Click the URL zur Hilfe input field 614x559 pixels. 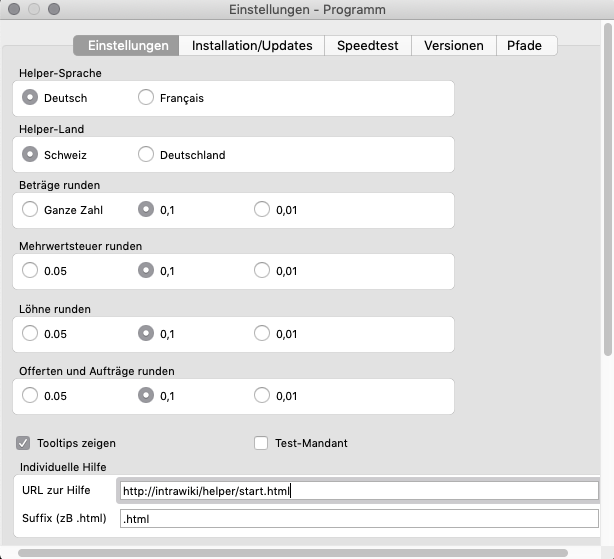(x=357, y=491)
